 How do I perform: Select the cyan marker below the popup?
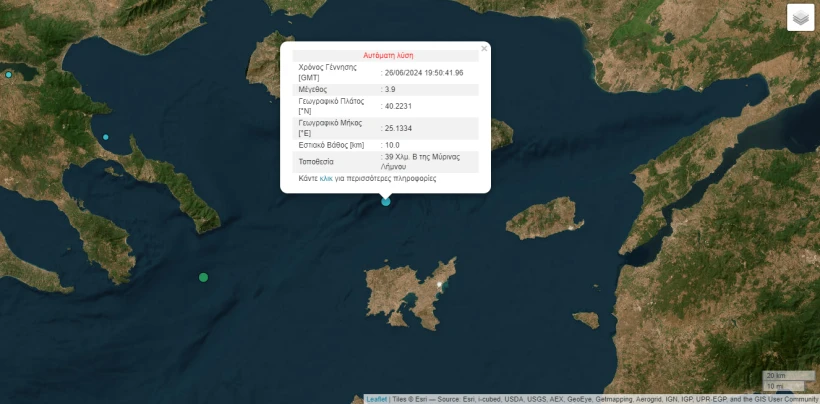(386, 202)
